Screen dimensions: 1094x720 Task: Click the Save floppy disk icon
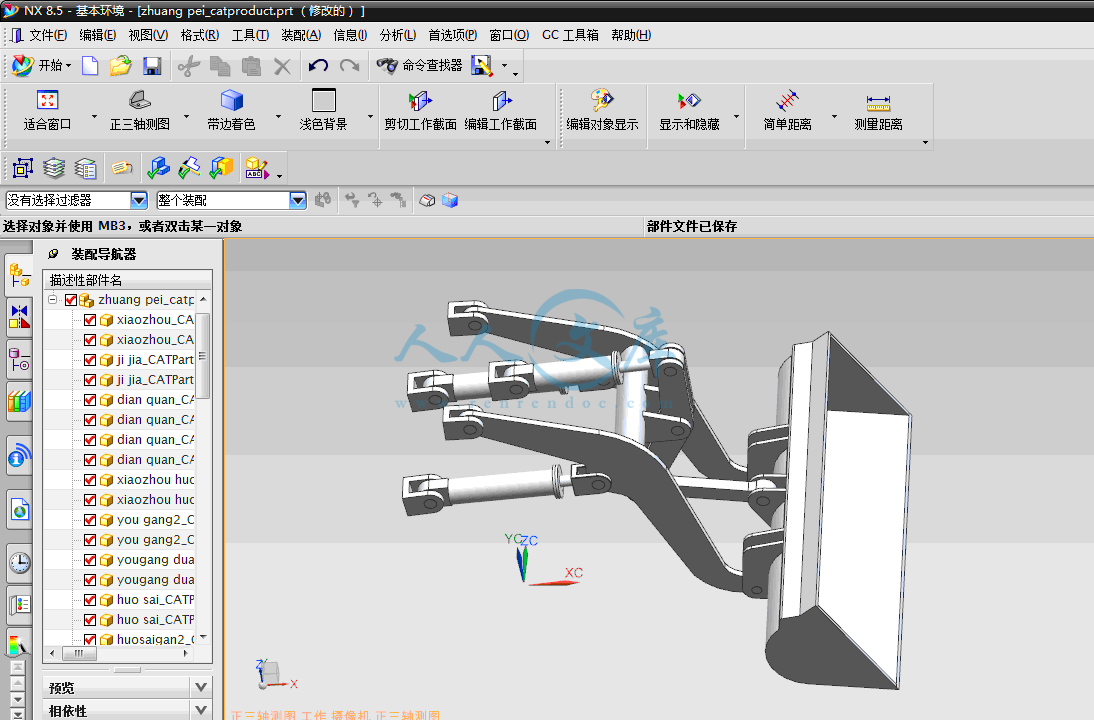pos(152,66)
